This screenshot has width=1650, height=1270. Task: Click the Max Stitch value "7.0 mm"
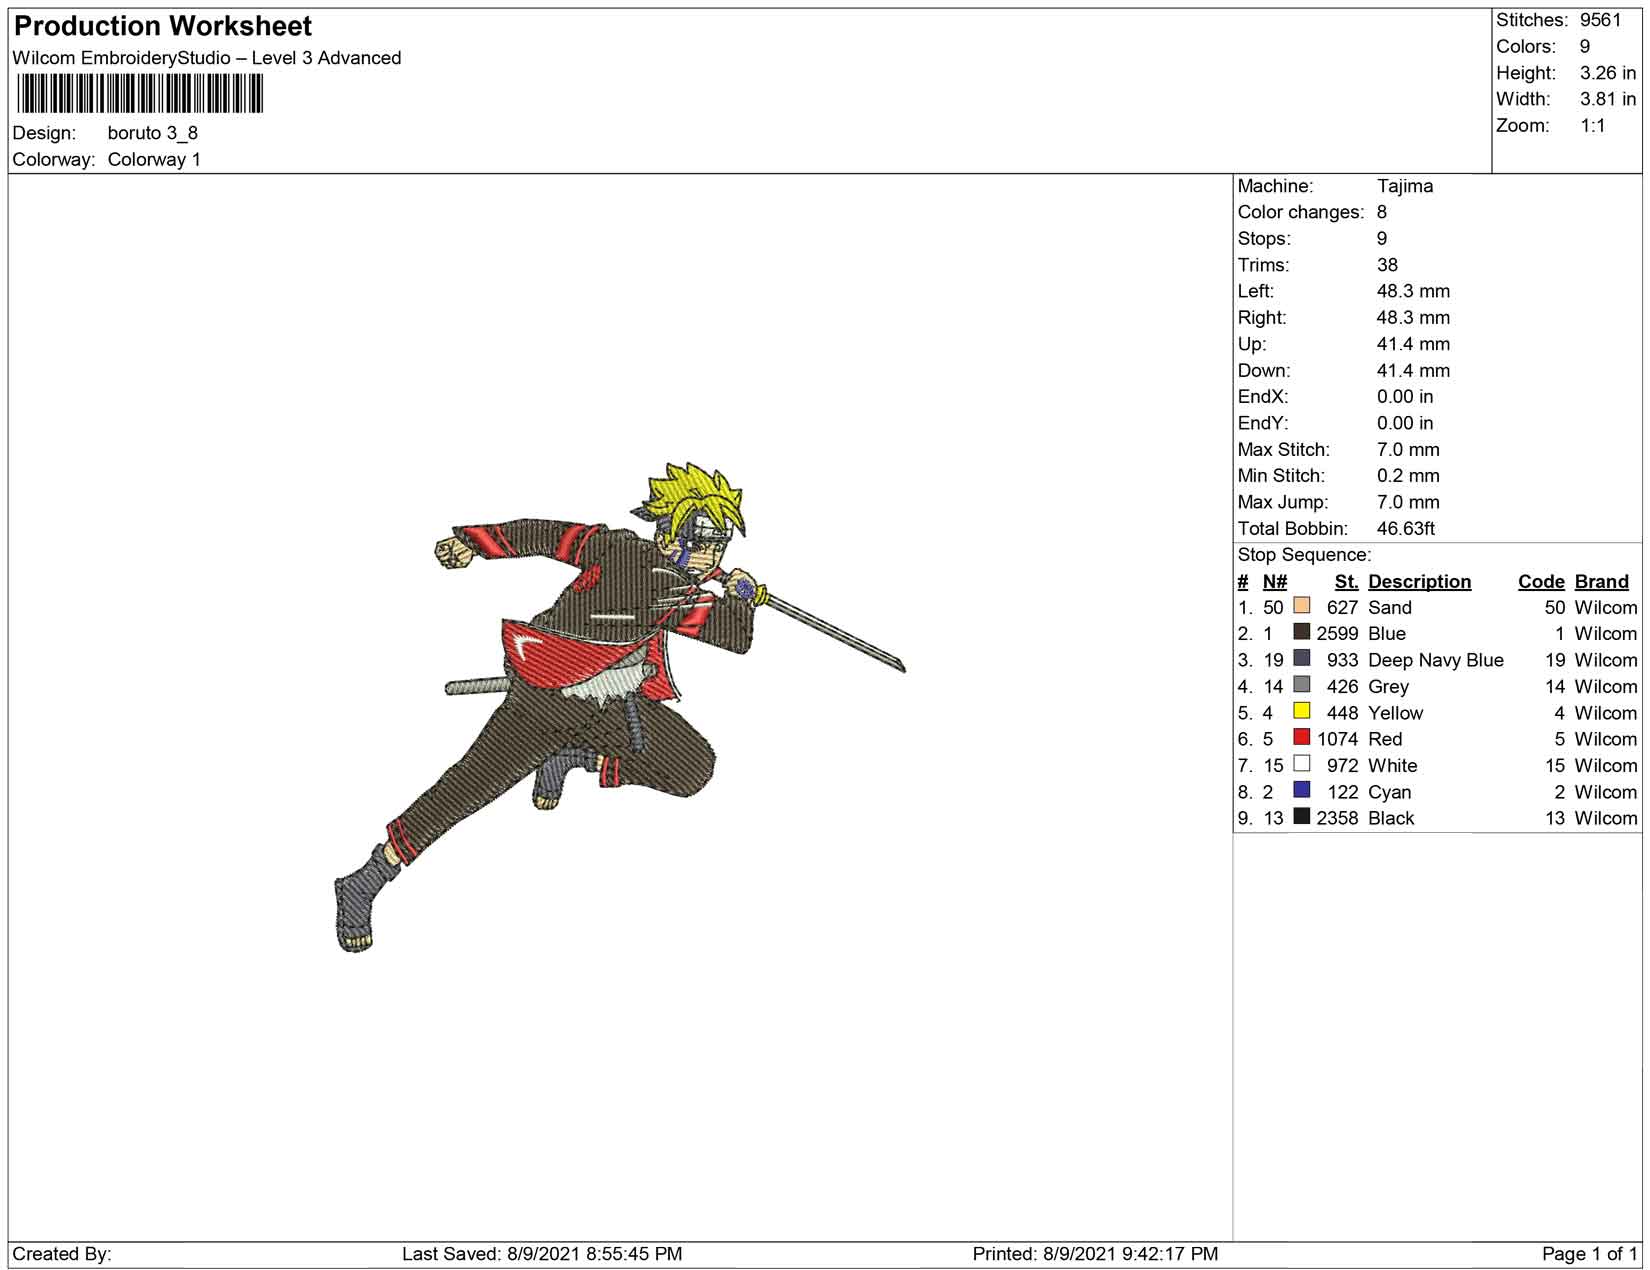(x=1408, y=450)
